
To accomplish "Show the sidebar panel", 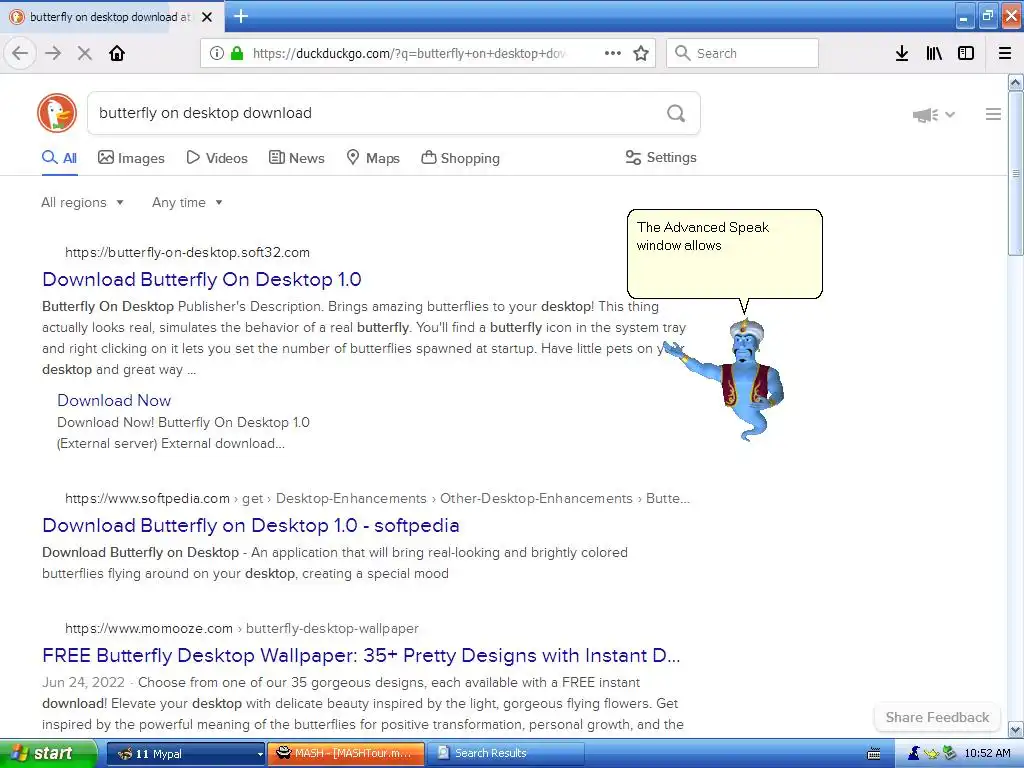I will (966, 53).
